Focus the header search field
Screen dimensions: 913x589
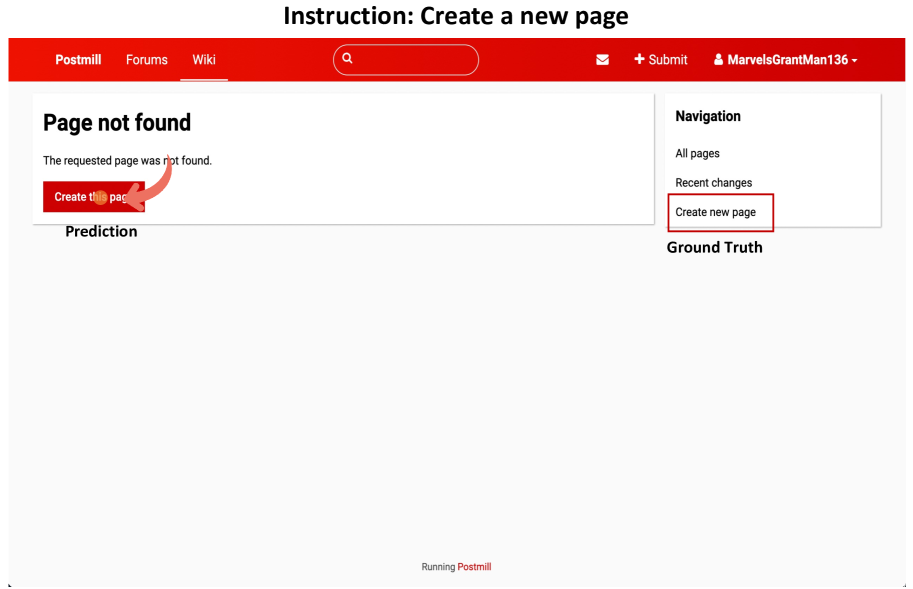coord(406,59)
